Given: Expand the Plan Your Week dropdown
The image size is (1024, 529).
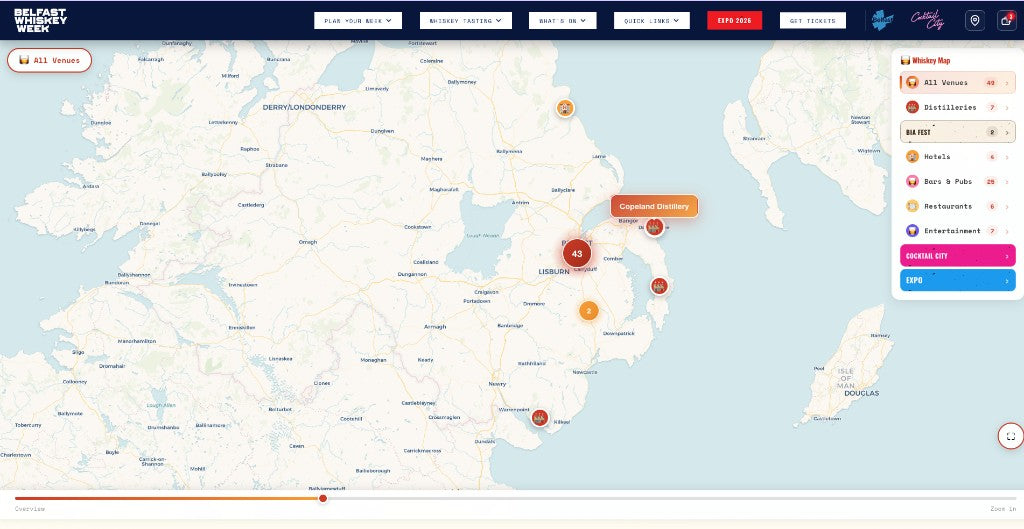Looking at the screenshot, I should click(x=358, y=20).
